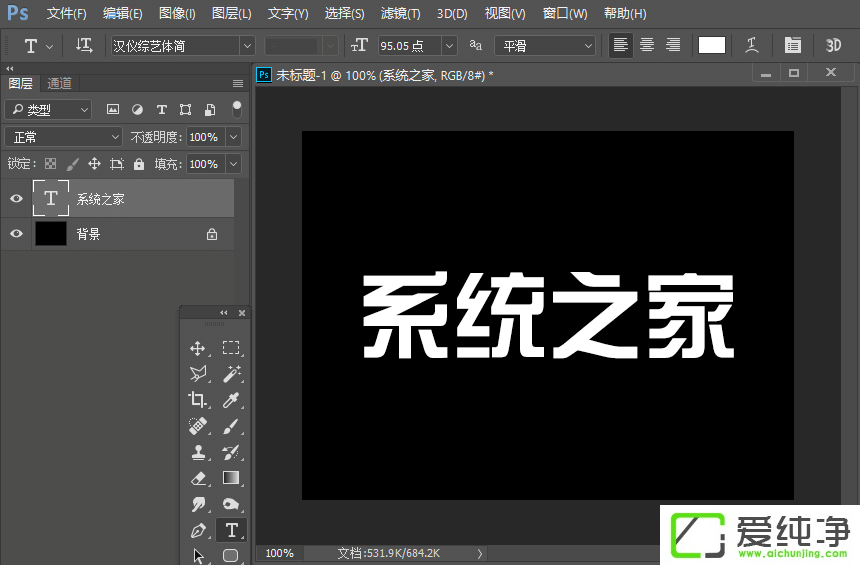
Task: Toggle the layer filter switch on or off
Action: 237,108
